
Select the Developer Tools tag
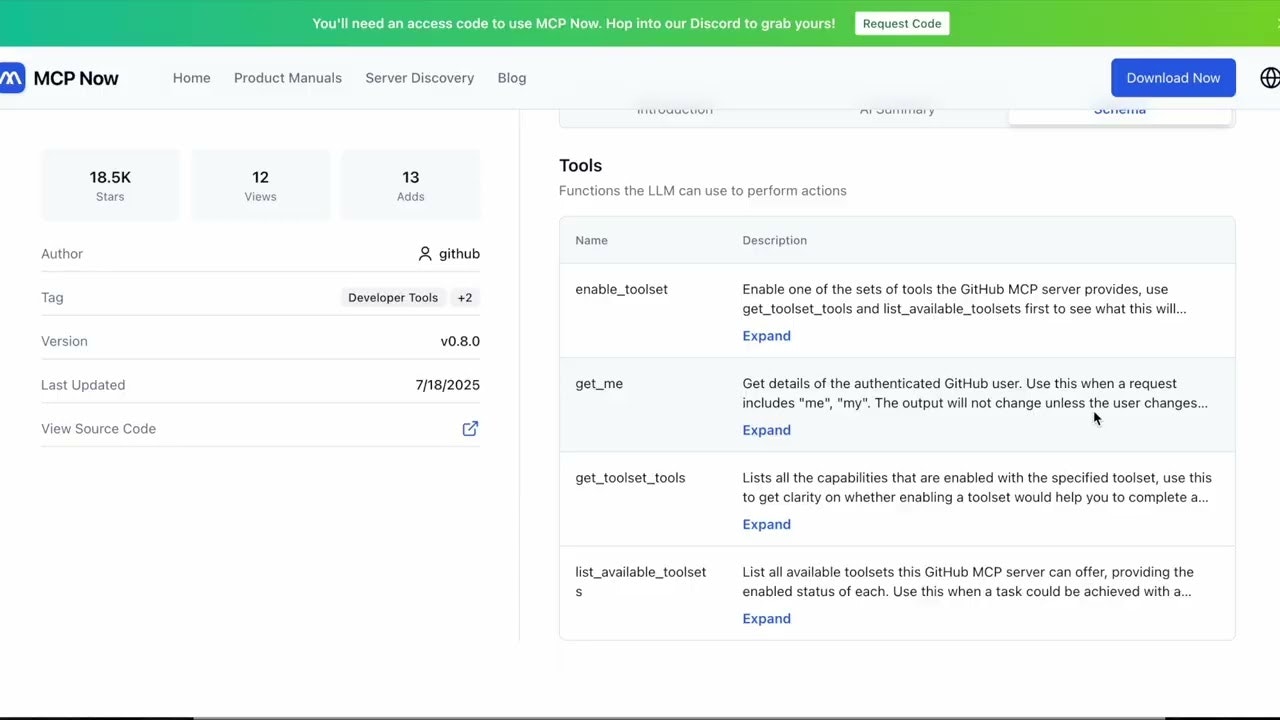point(393,298)
